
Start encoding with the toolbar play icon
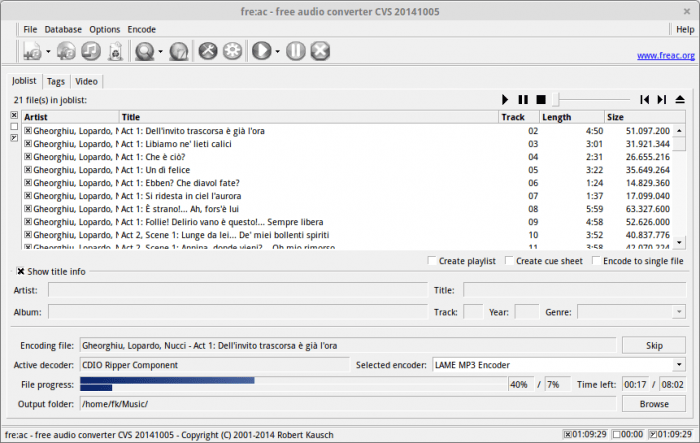click(x=262, y=50)
